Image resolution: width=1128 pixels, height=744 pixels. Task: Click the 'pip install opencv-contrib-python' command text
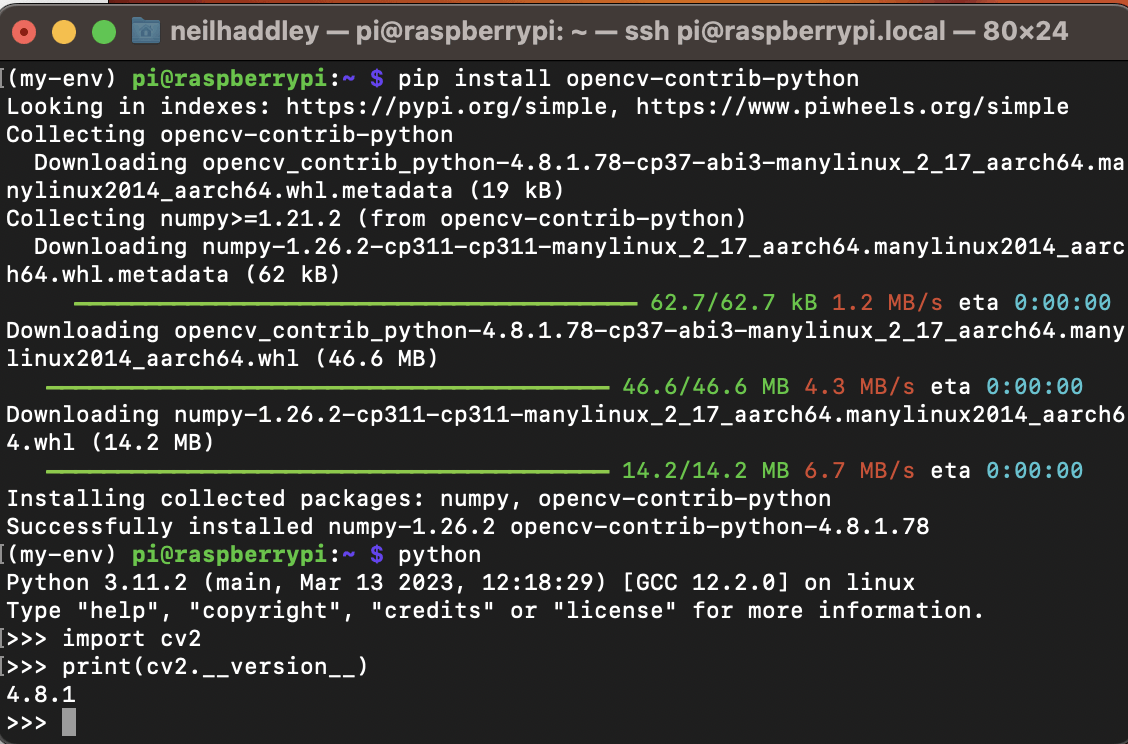pos(628,78)
